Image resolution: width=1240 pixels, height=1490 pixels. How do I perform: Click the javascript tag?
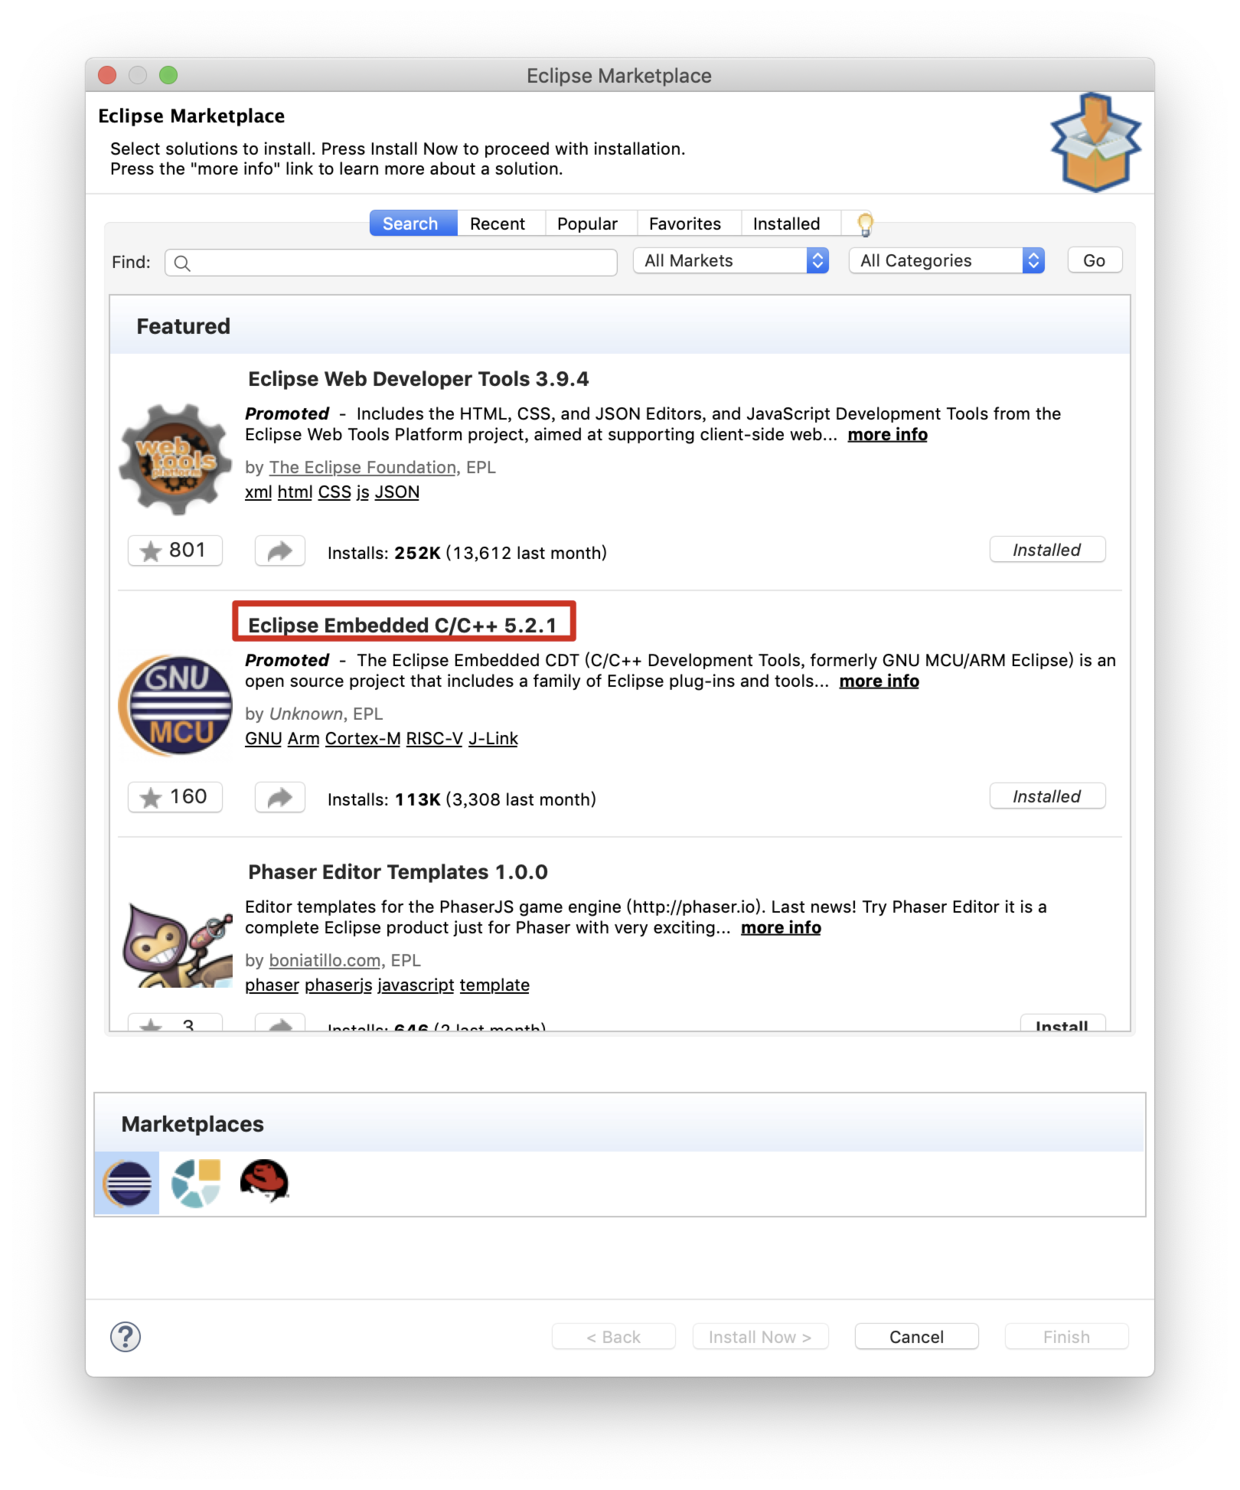416,985
